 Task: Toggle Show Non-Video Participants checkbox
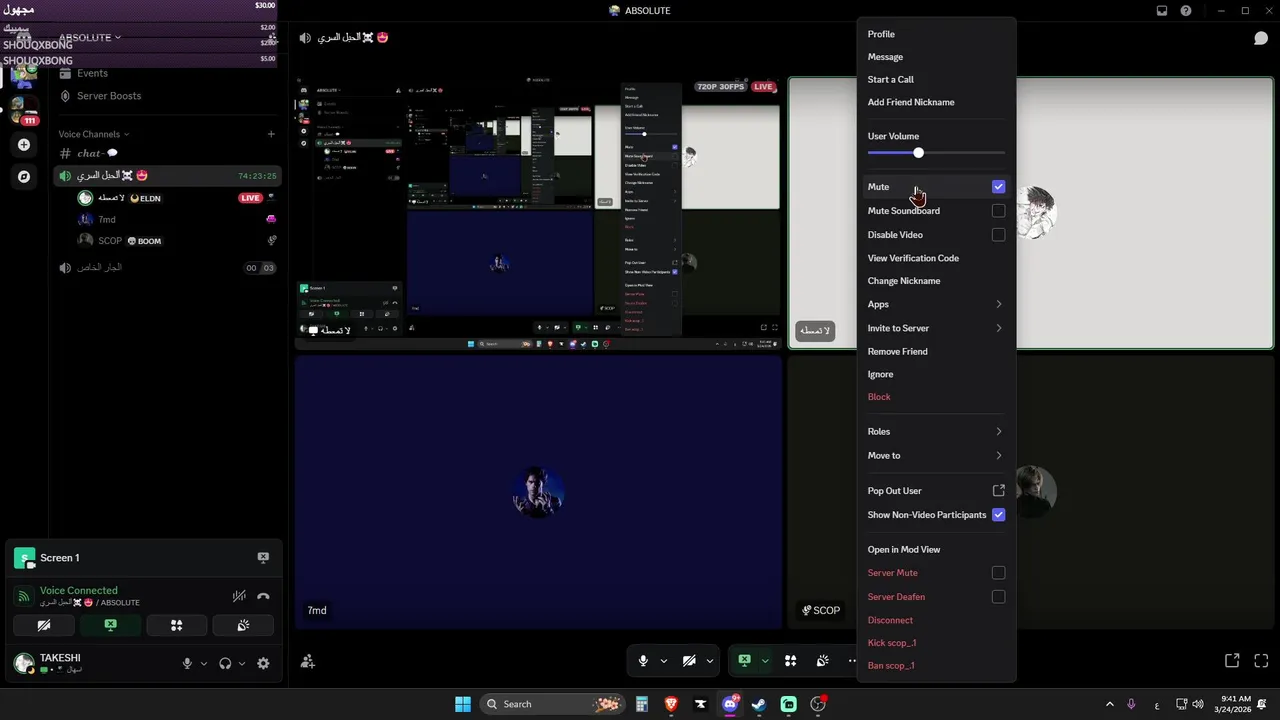click(998, 515)
